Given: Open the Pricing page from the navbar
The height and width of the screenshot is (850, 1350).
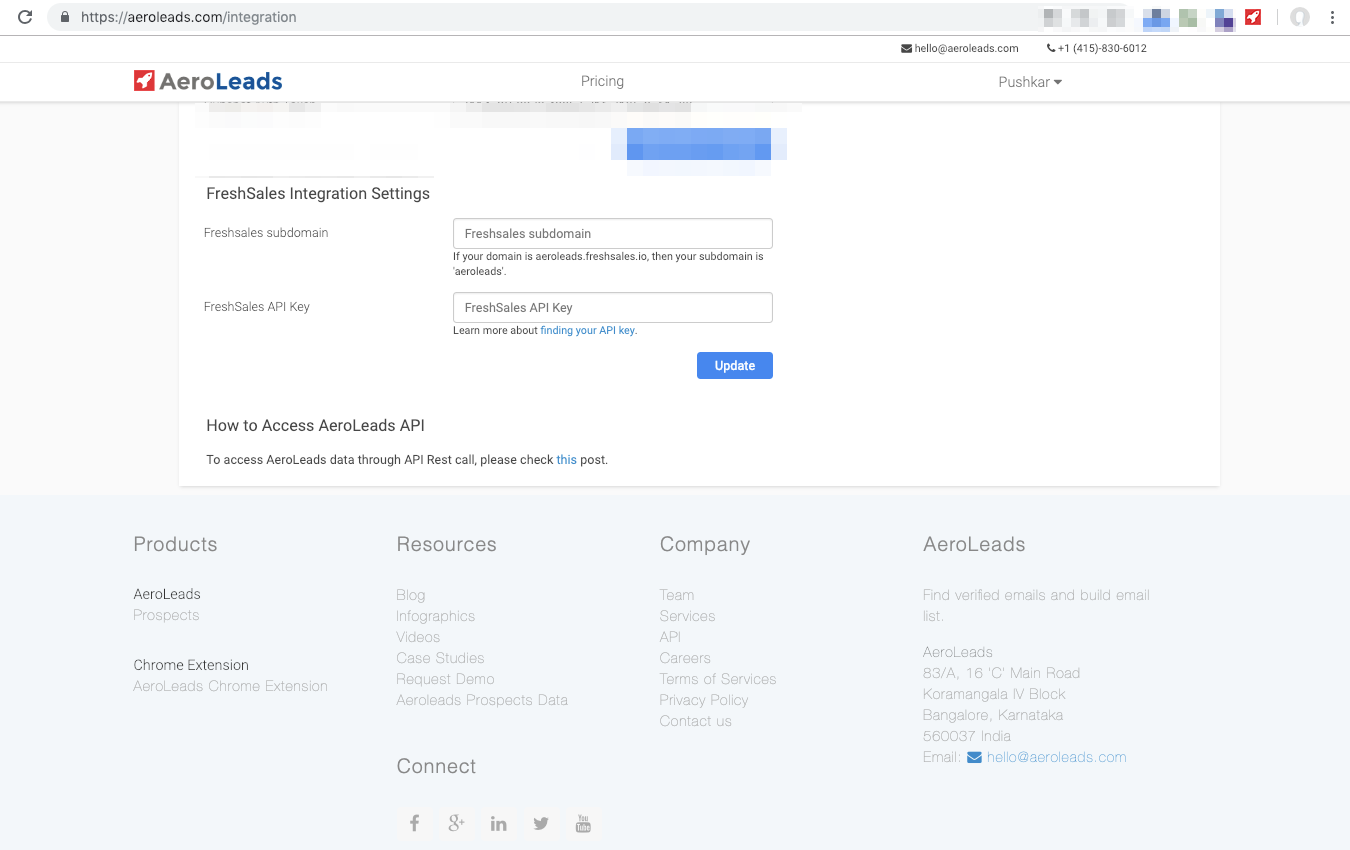Looking at the screenshot, I should 602,81.
